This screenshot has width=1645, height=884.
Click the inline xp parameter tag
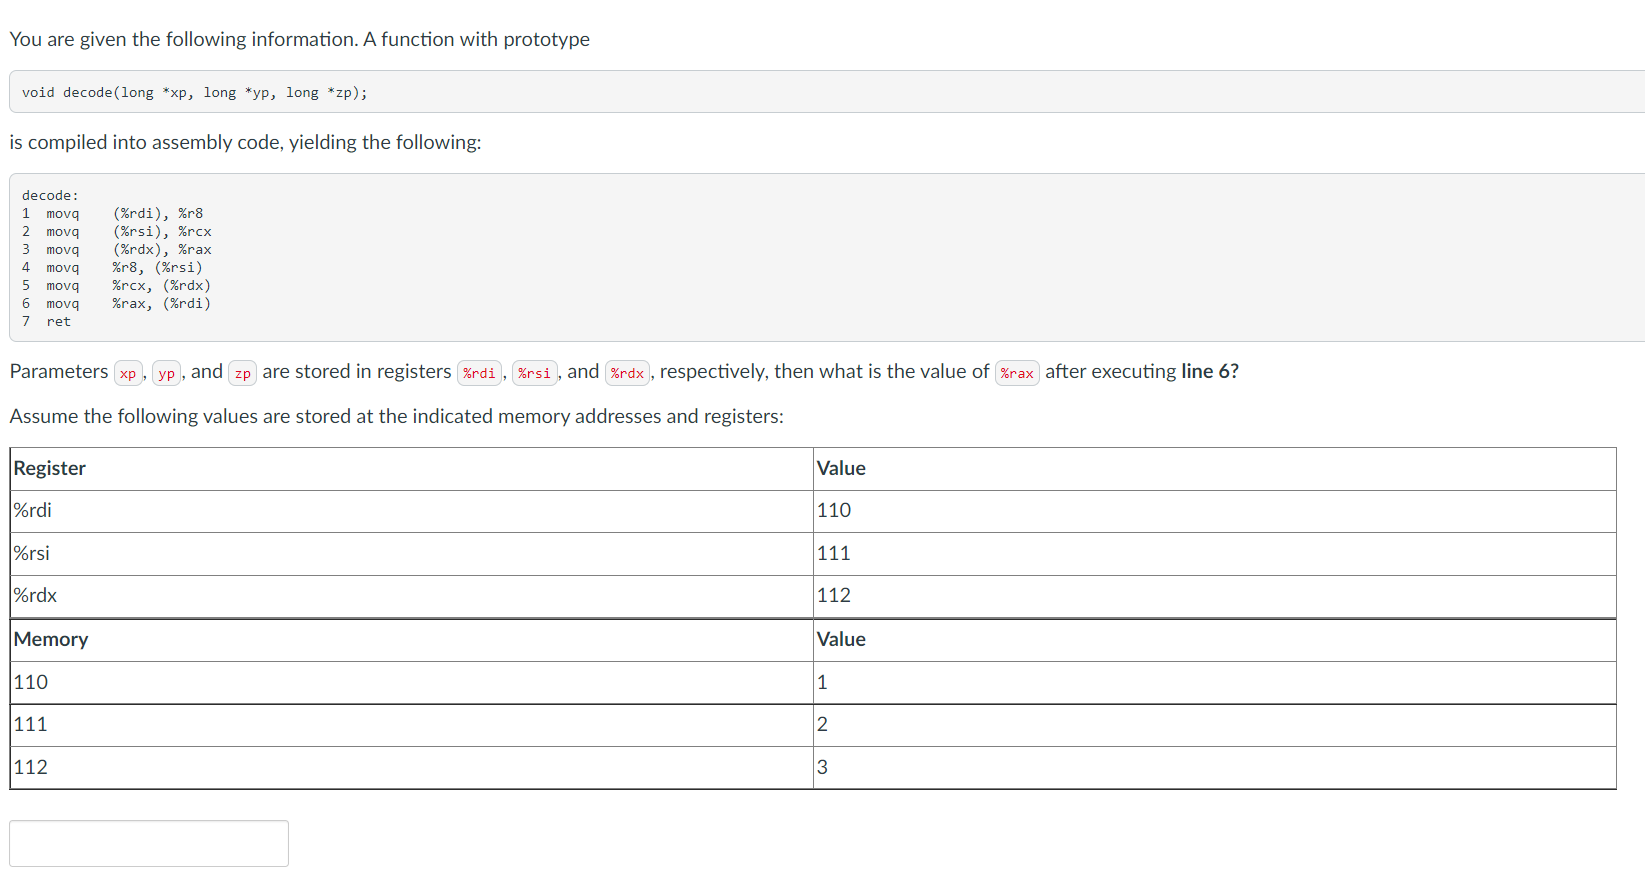click(128, 374)
